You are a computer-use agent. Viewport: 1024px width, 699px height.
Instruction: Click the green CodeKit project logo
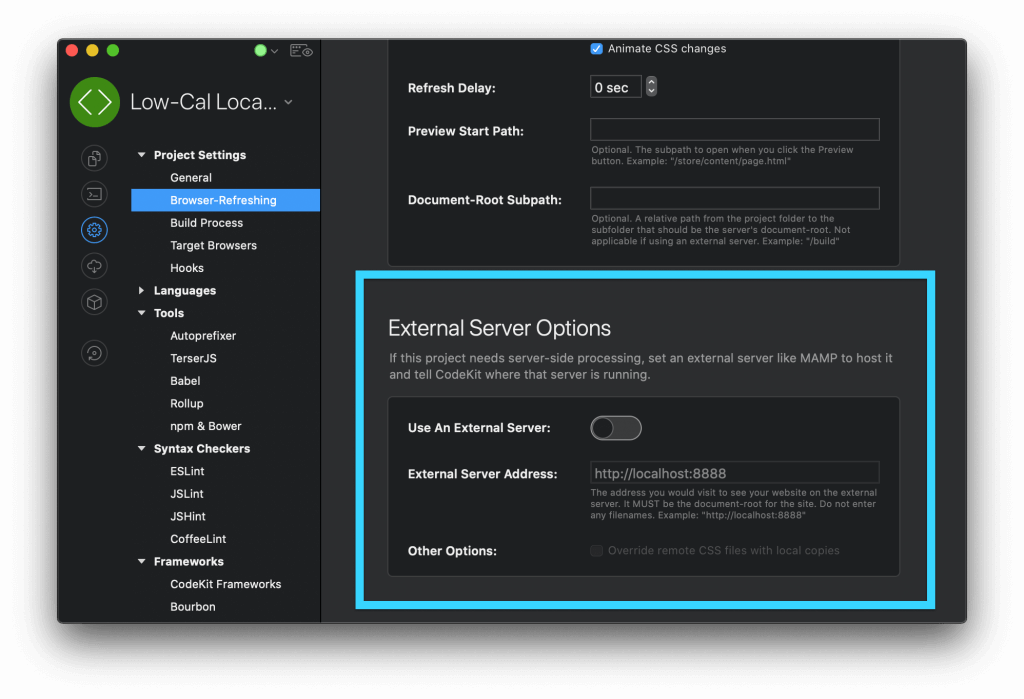(95, 102)
